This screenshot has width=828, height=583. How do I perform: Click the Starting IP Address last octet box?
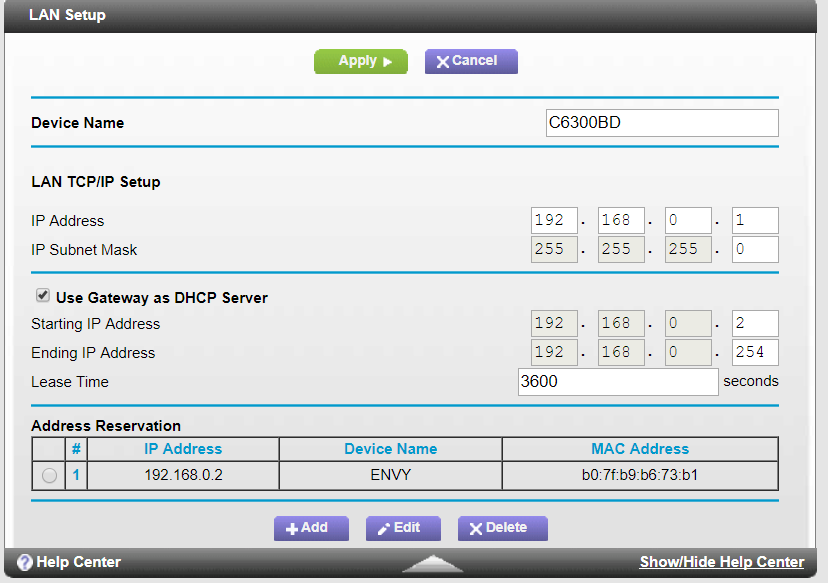[755, 323]
